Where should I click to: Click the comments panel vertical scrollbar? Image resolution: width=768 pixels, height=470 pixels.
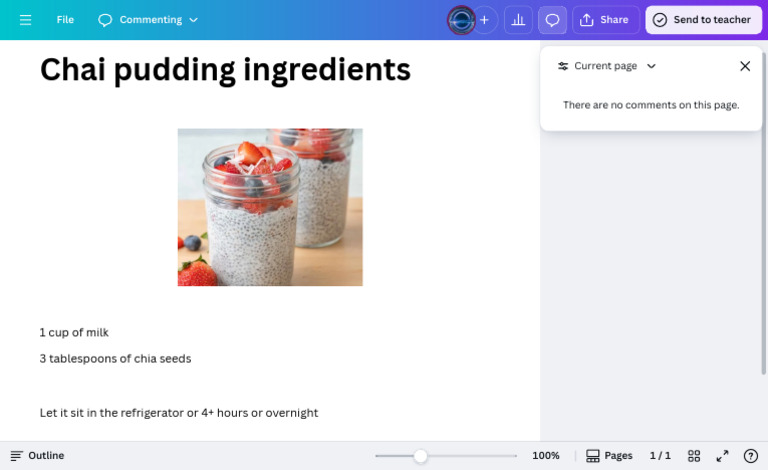click(764, 211)
